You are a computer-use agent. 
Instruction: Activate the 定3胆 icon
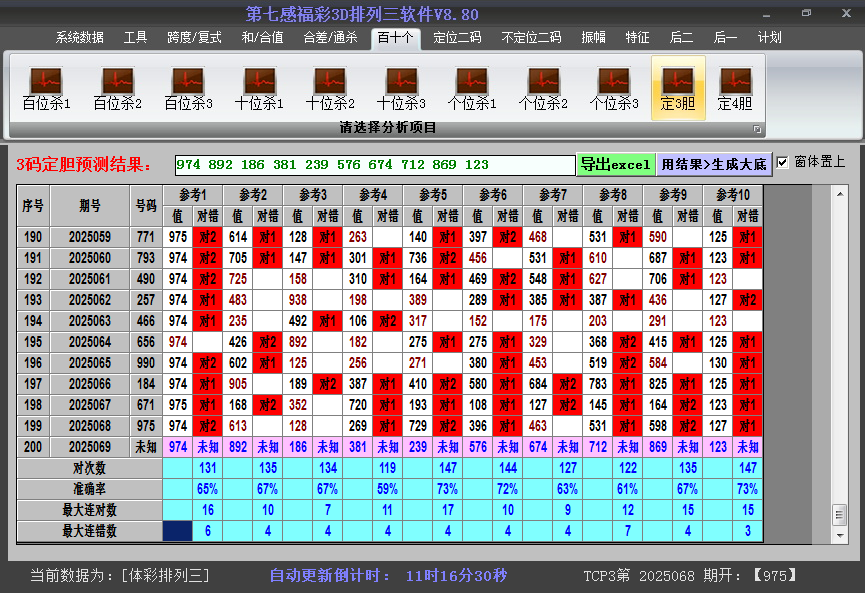[678, 88]
